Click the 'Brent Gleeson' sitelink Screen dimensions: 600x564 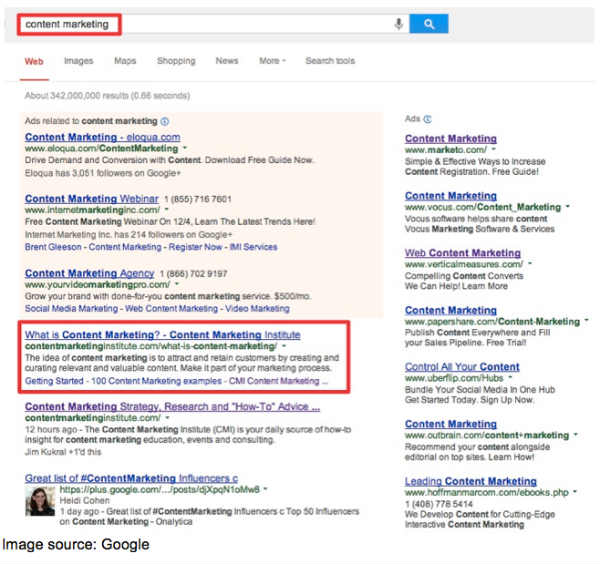click(x=53, y=247)
